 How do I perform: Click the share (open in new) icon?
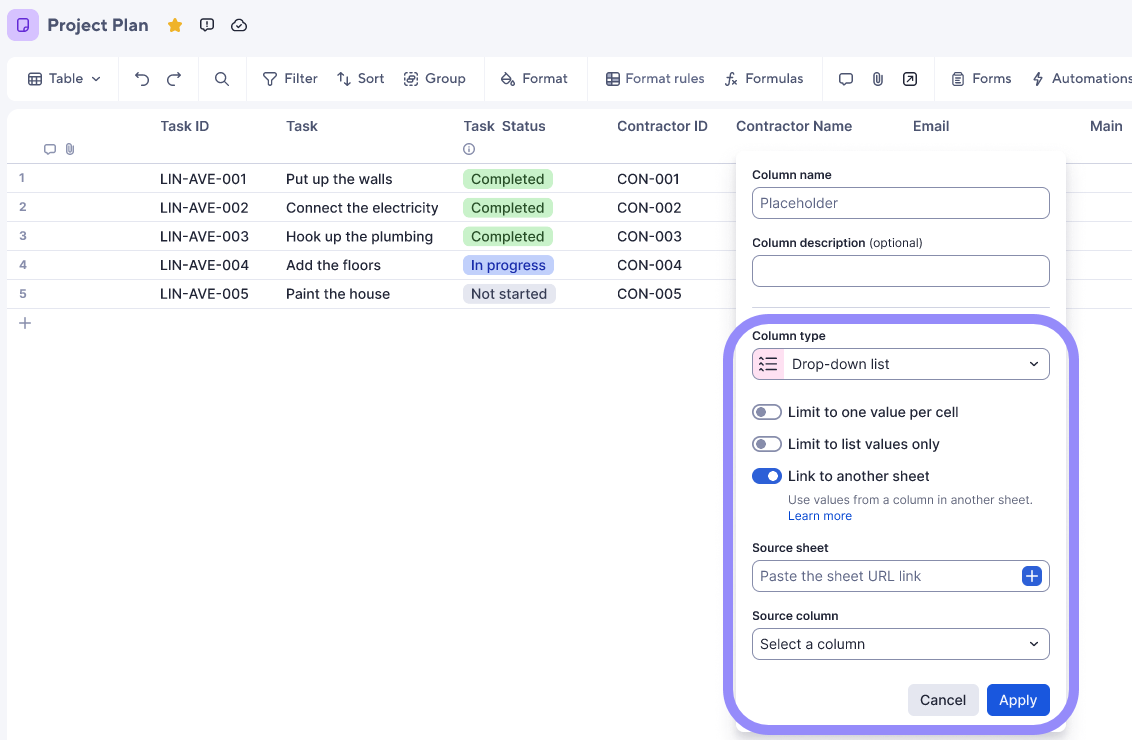tap(910, 78)
